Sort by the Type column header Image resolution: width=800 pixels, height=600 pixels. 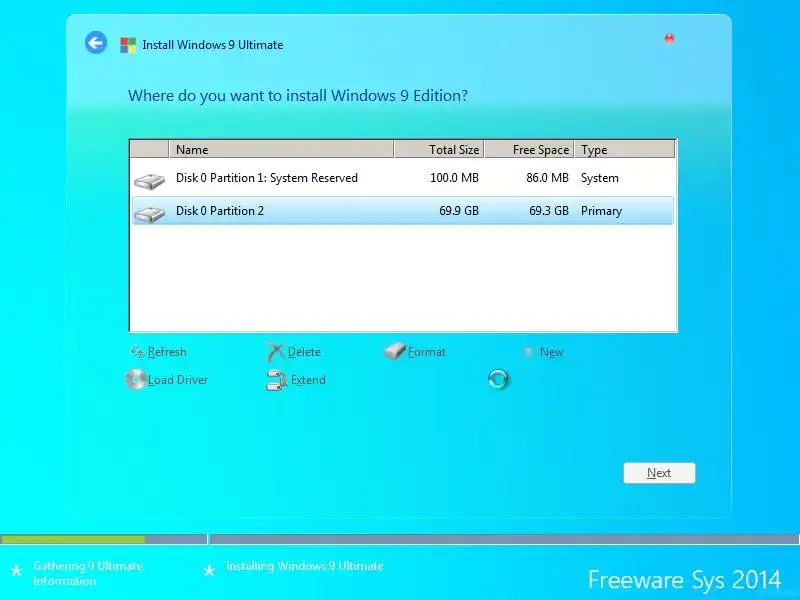click(625, 149)
